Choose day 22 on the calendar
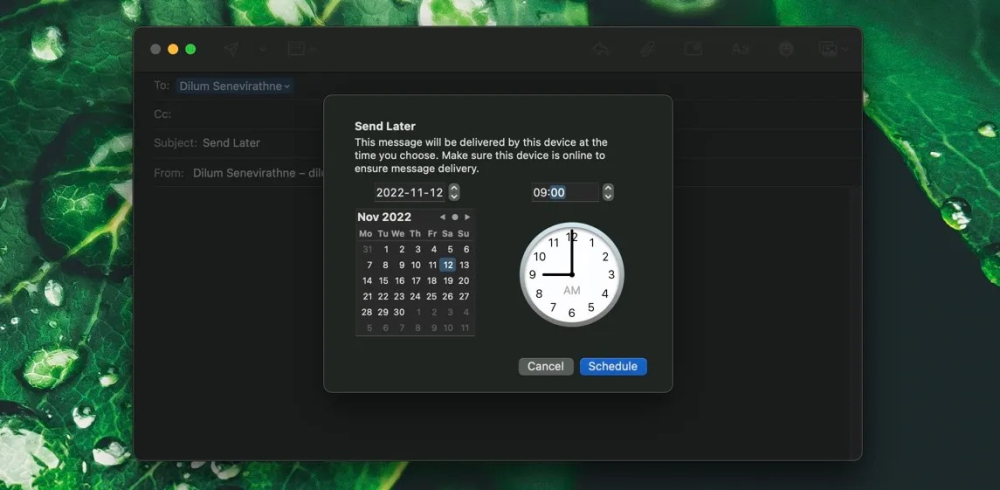The width and height of the screenshot is (1000, 490). tap(383, 297)
